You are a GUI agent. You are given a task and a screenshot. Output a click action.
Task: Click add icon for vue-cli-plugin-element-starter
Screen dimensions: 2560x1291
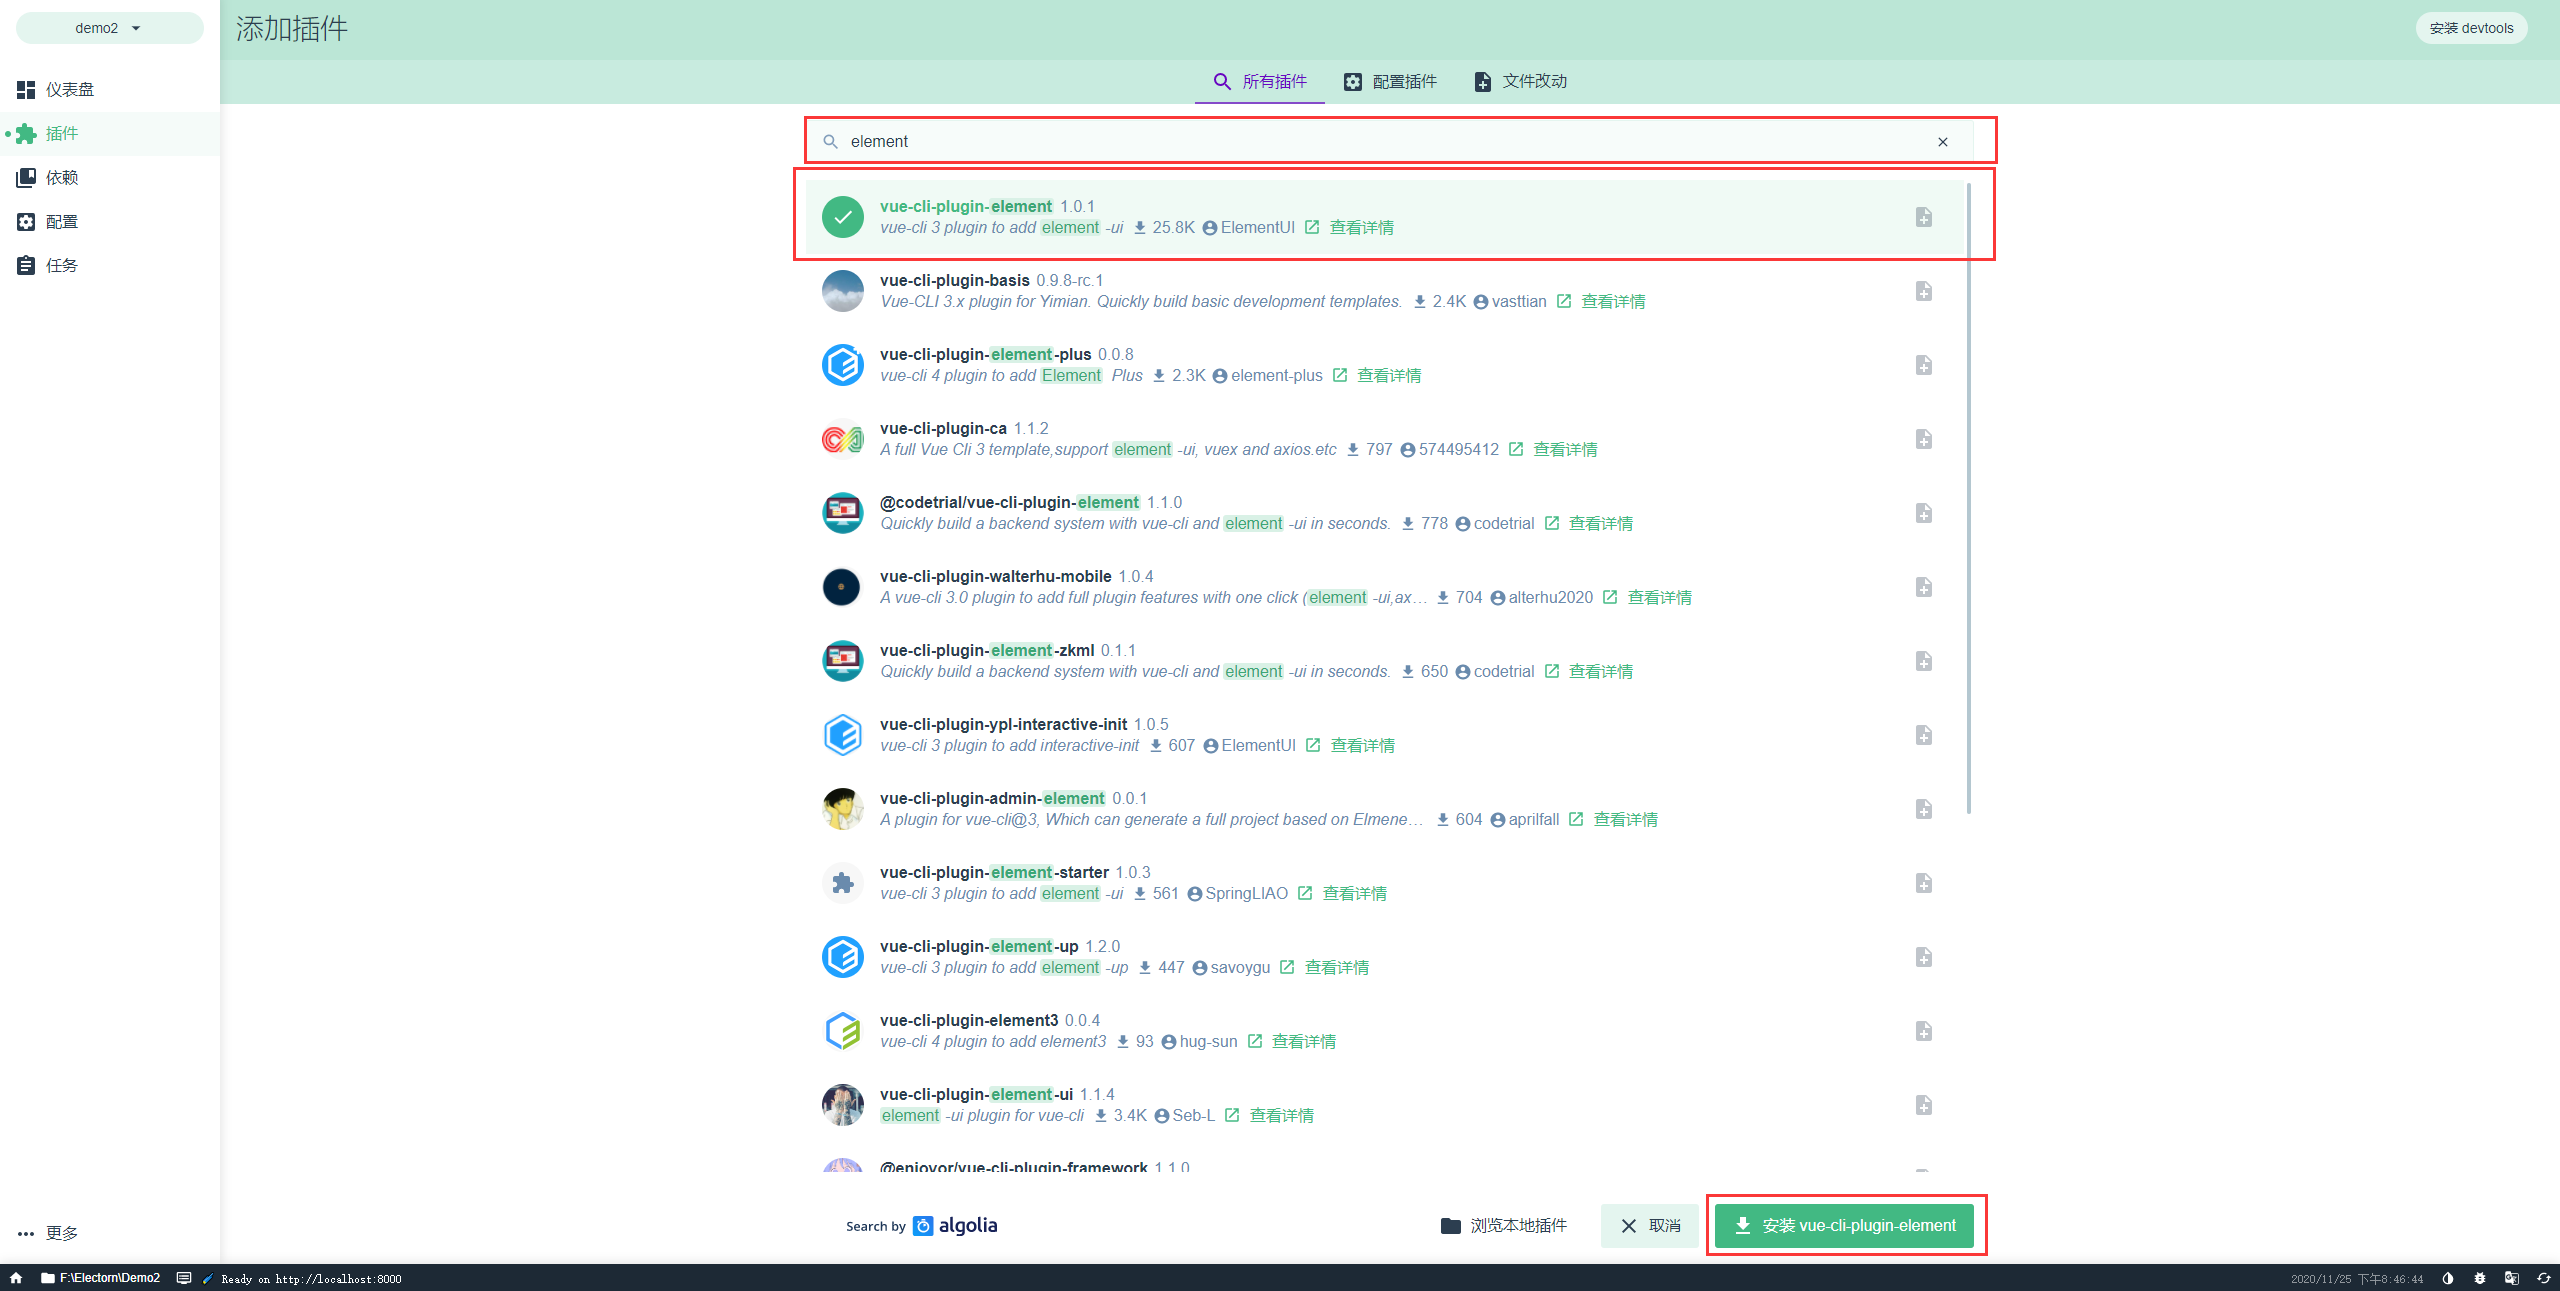(x=1923, y=883)
